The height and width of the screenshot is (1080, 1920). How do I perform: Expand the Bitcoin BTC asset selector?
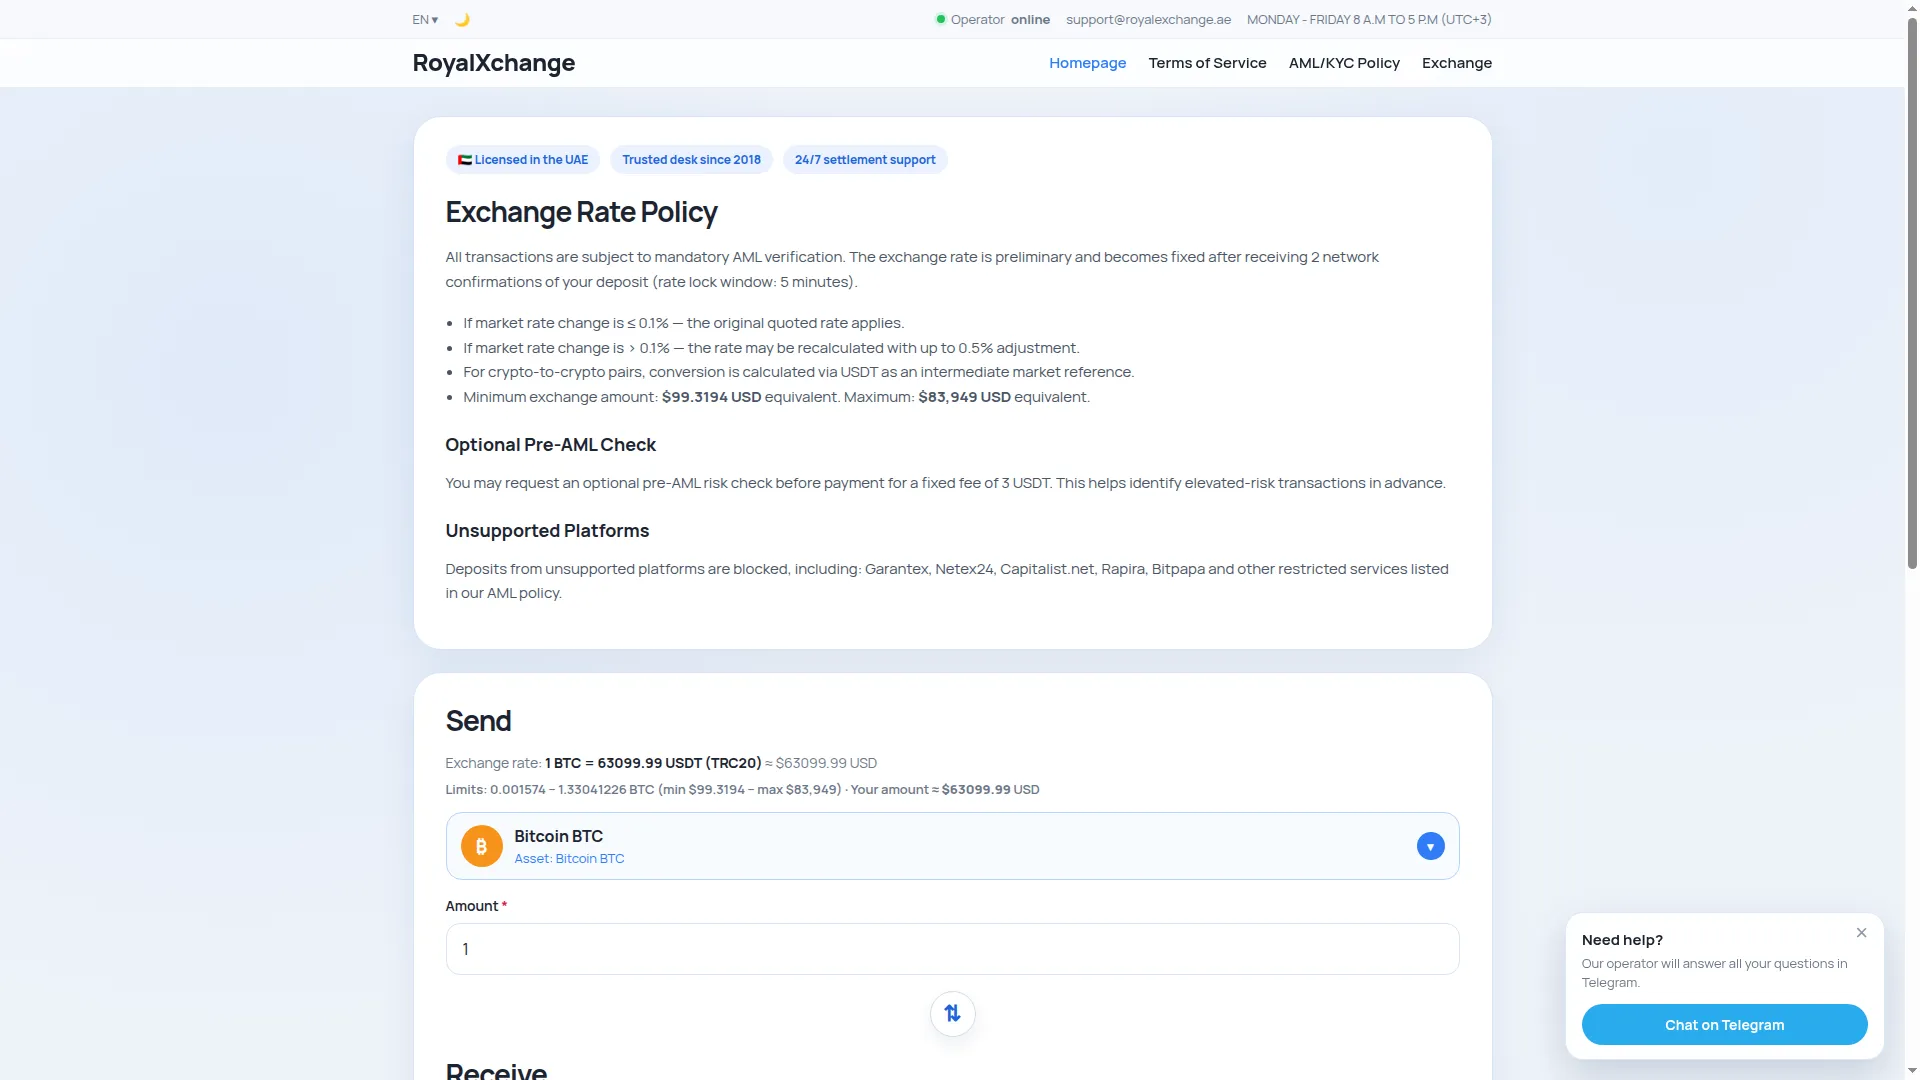(952, 847)
